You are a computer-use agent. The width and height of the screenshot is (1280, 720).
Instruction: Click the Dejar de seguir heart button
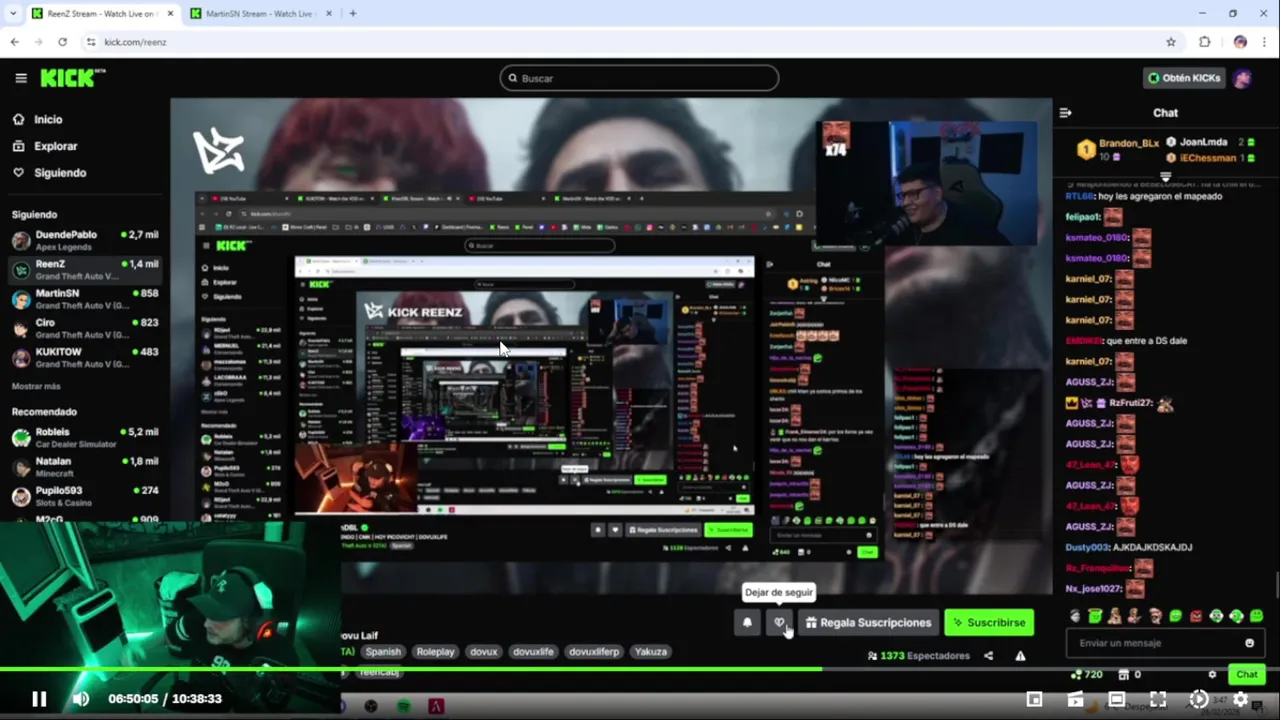coord(779,622)
